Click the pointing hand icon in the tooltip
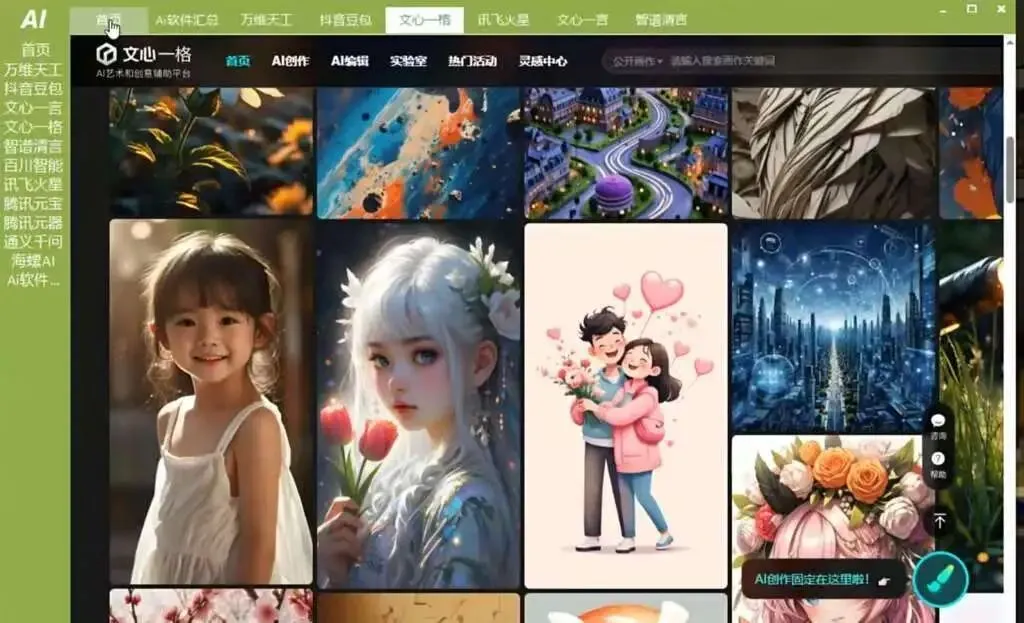 [x=884, y=581]
